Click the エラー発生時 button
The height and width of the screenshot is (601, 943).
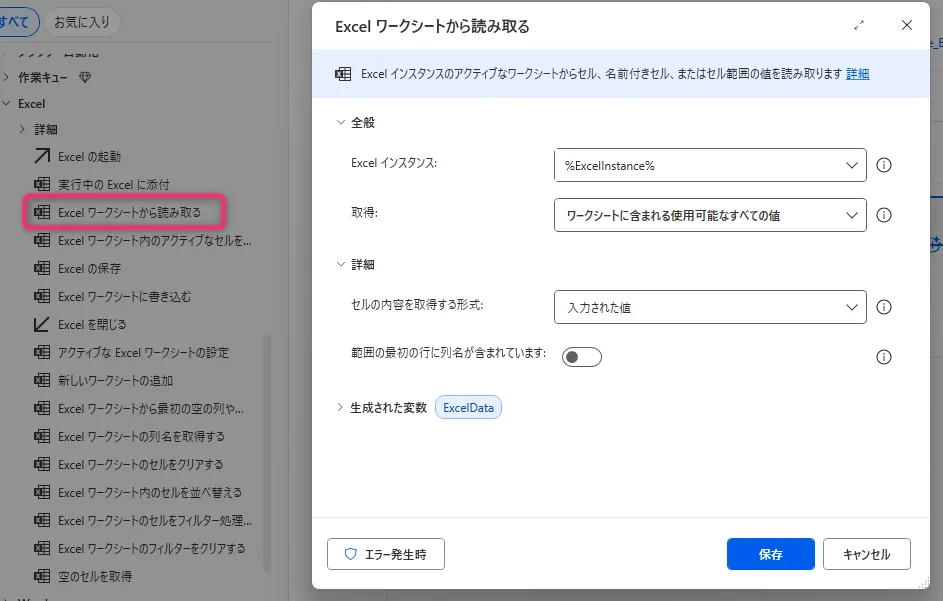click(385, 554)
